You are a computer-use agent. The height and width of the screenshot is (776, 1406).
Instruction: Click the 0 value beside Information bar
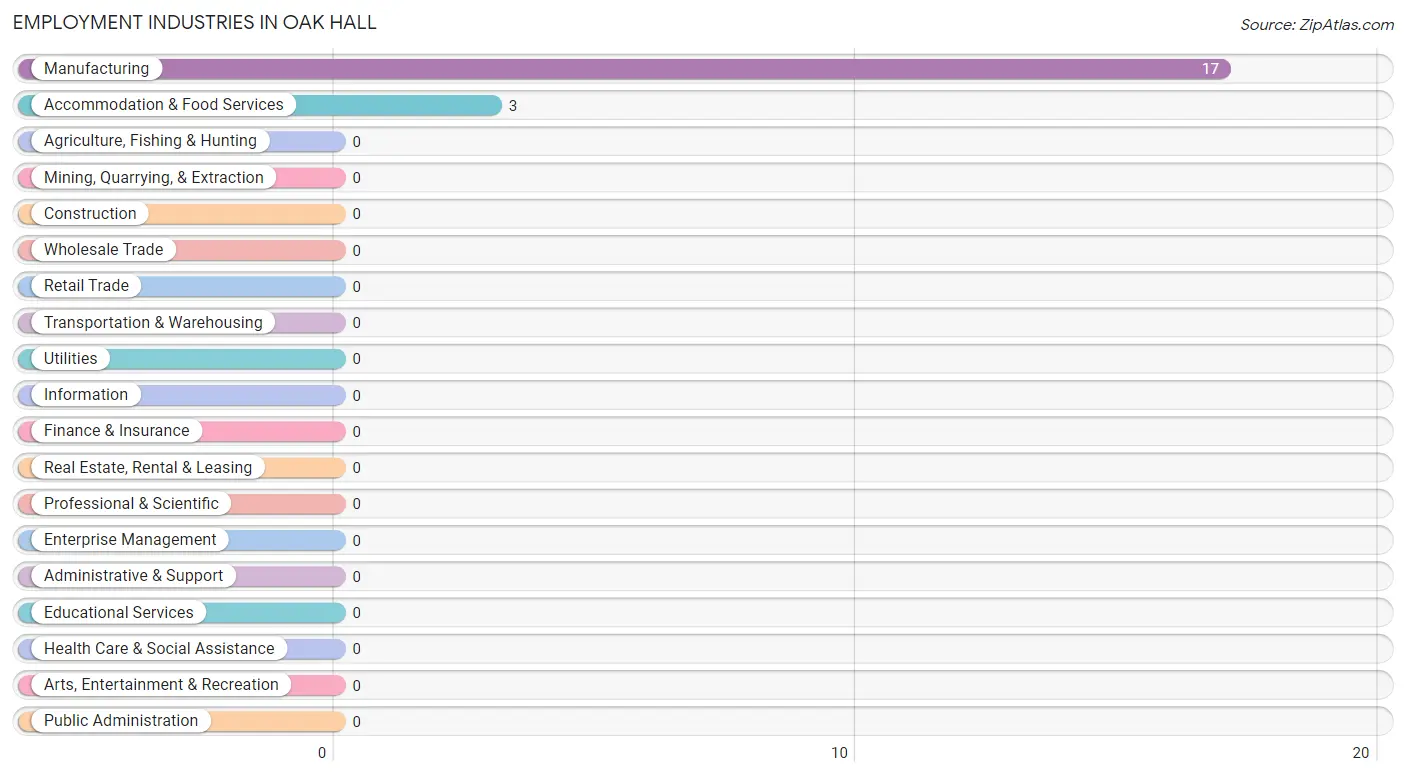[356, 395]
